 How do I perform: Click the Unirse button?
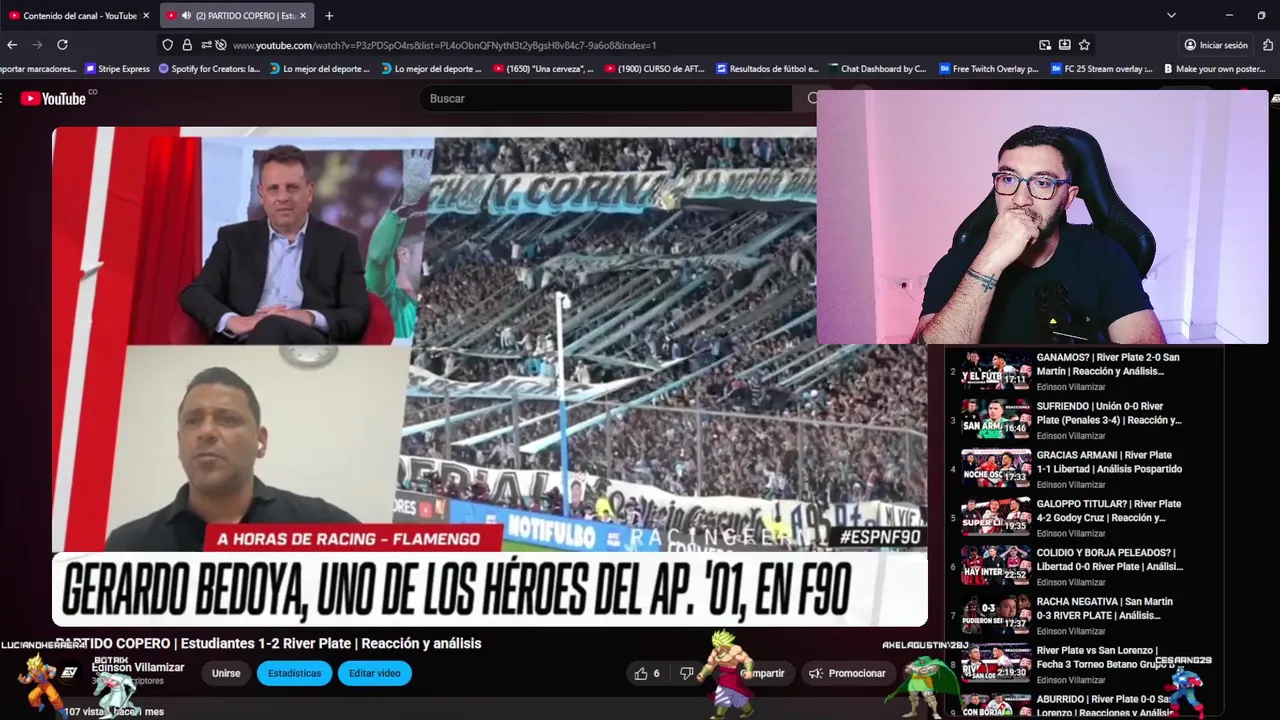click(x=226, y=673)
